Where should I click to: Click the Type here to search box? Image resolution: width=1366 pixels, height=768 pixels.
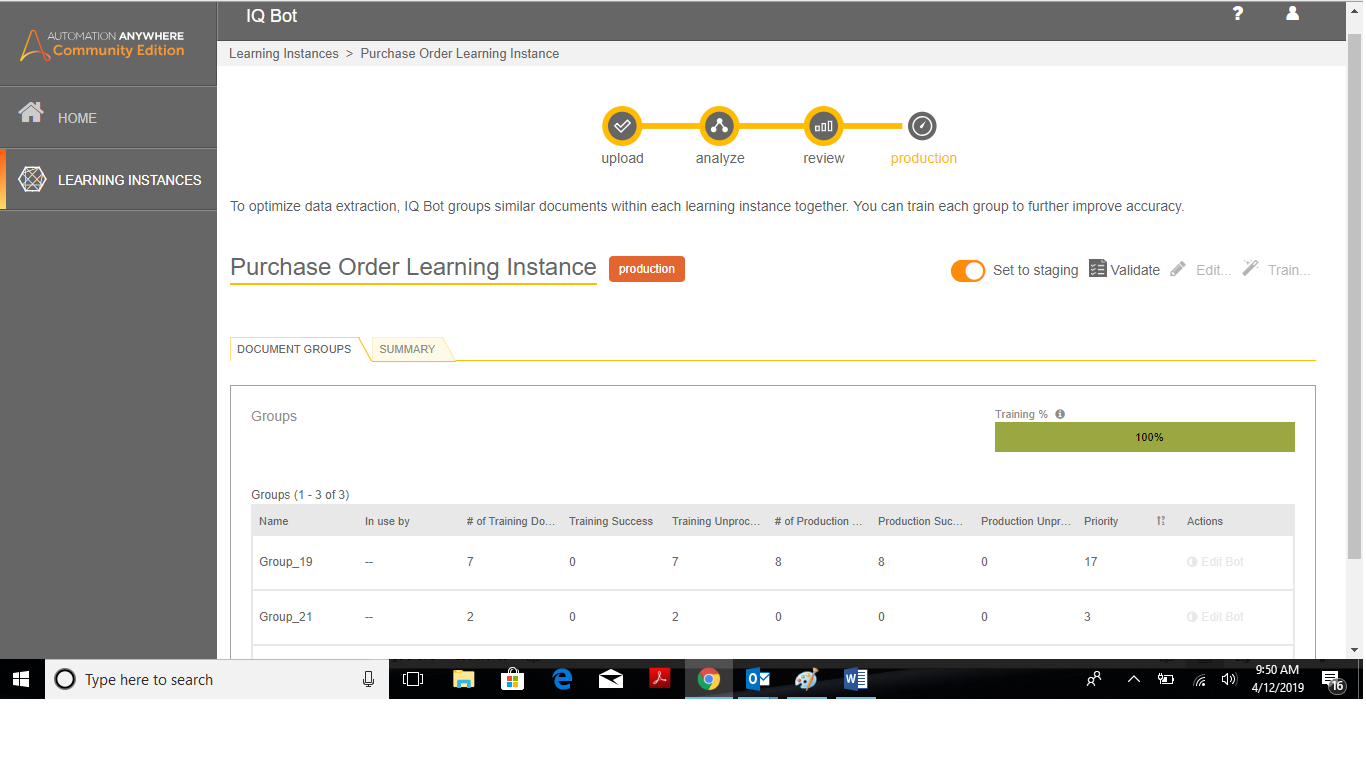click(216, 680)
